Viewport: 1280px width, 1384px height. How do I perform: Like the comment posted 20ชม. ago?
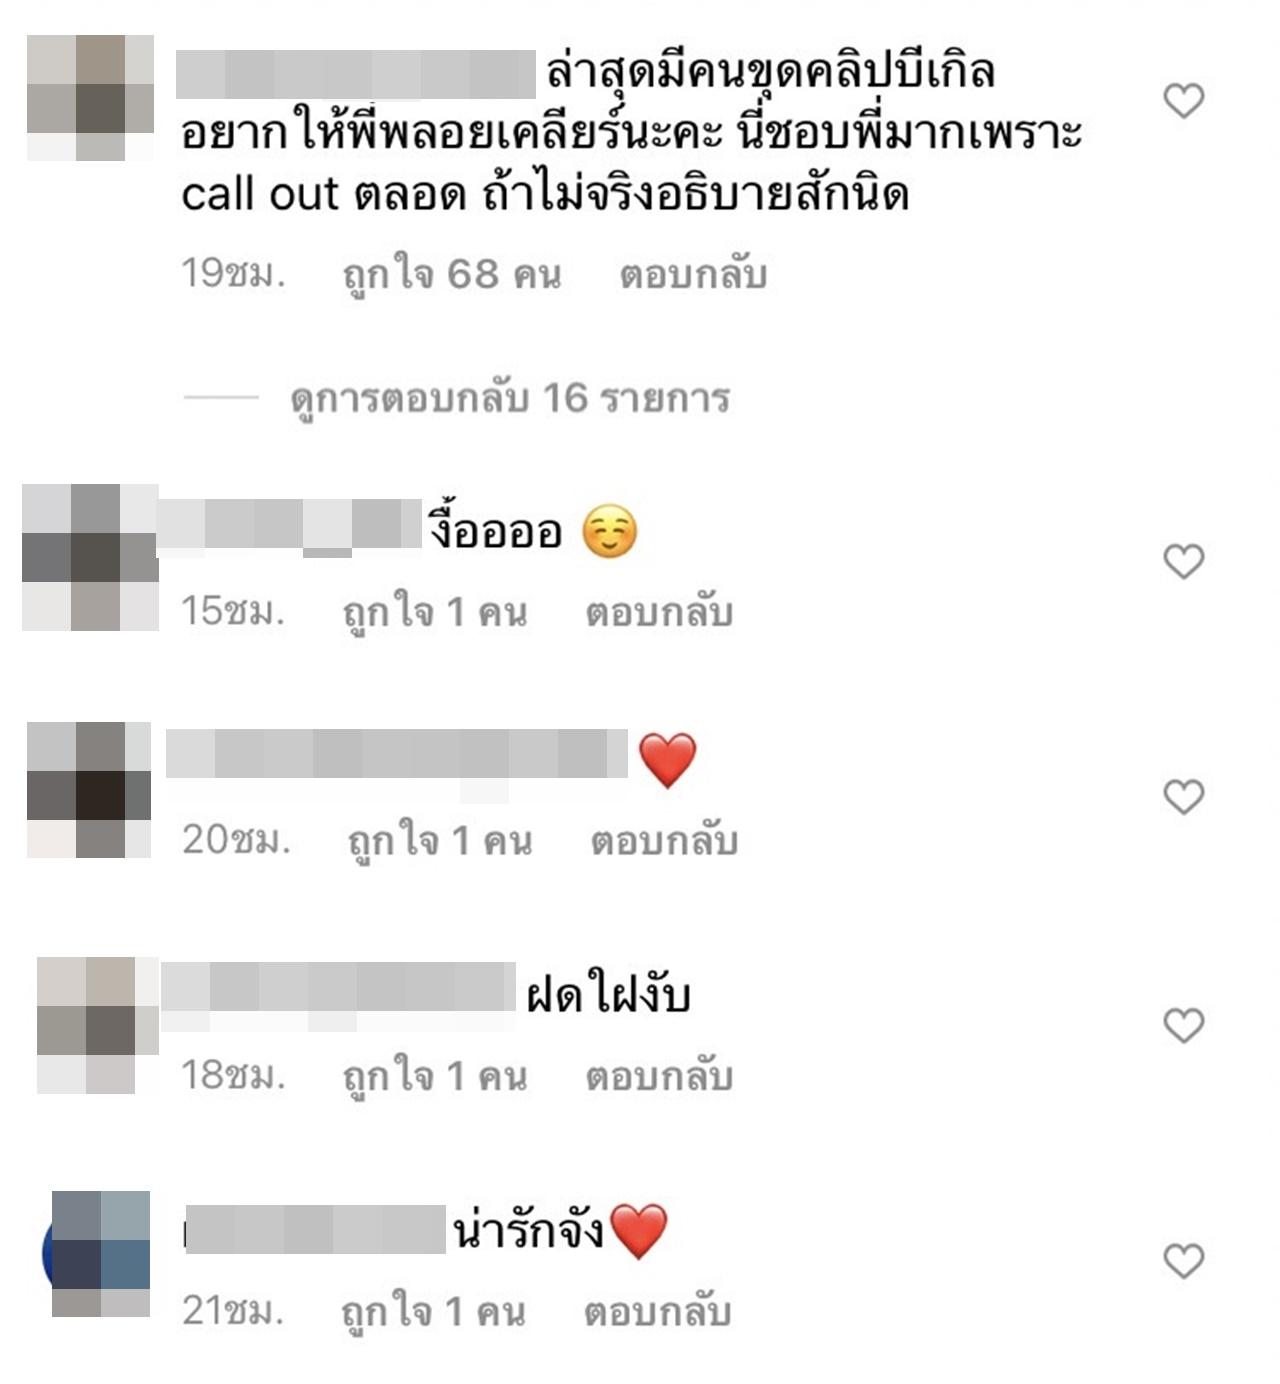pos(1184,796)
